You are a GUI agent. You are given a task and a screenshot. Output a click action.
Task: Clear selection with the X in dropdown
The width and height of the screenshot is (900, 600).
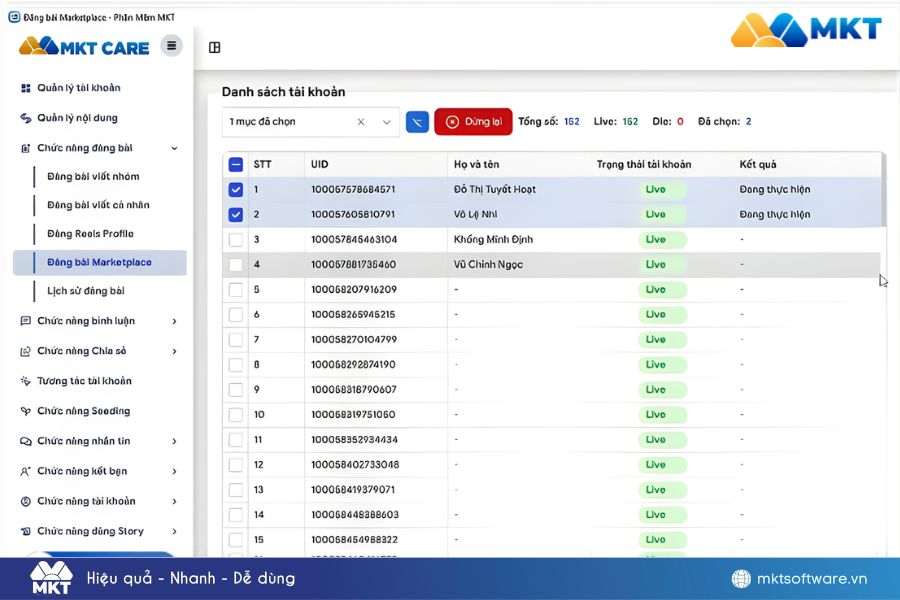pyautogui.click(x=361, y=122)
